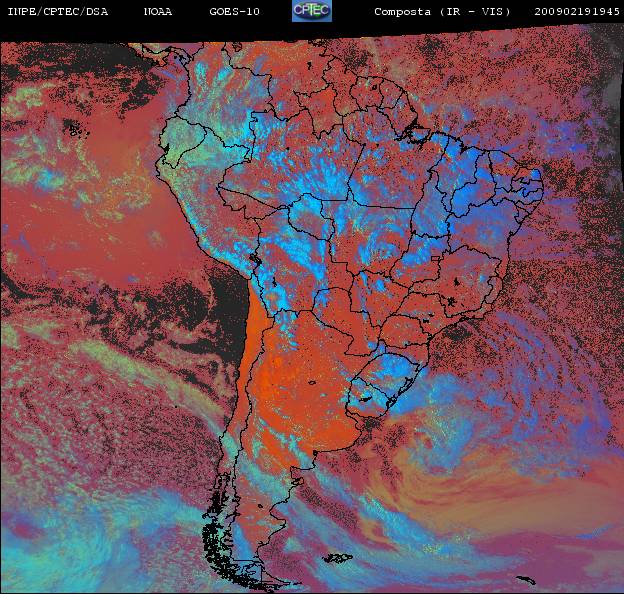Select the INPE/CPTEC/DSA header text
Viewport: 624px width, 594px height.
tap(58, 12)
